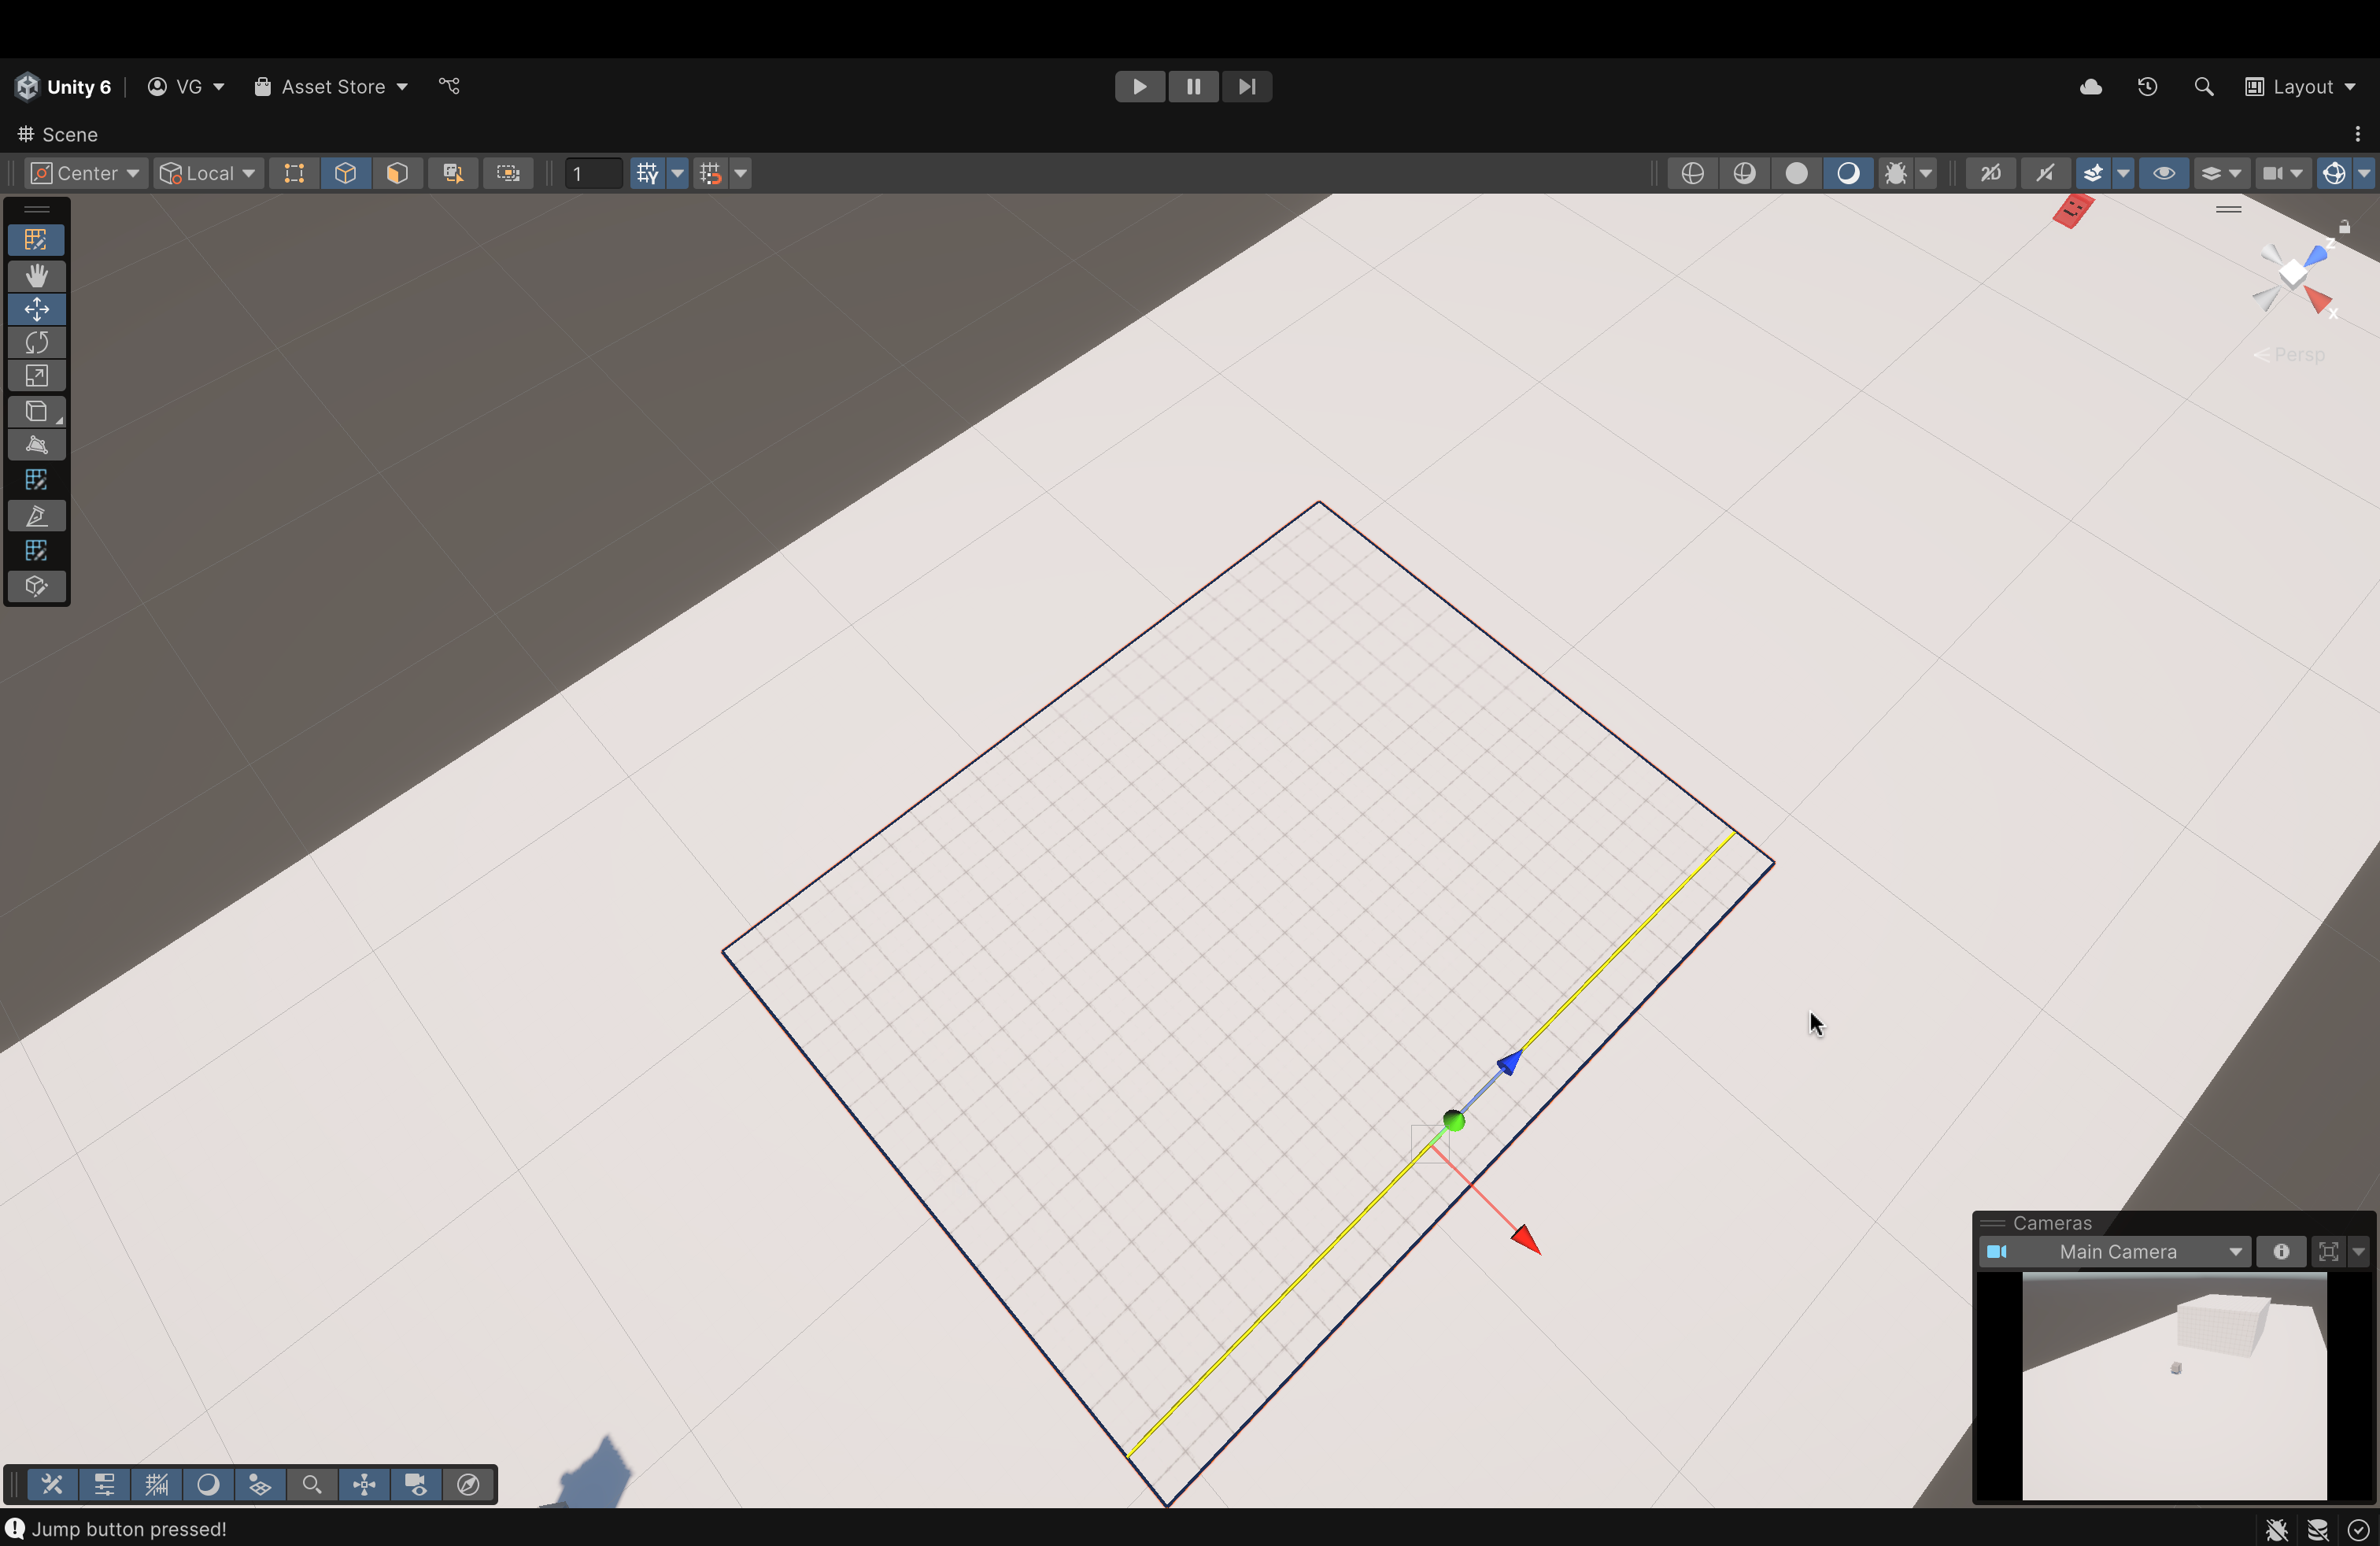Open the Local rotation dropdown

pyautogui.click(x=208, y=173)
